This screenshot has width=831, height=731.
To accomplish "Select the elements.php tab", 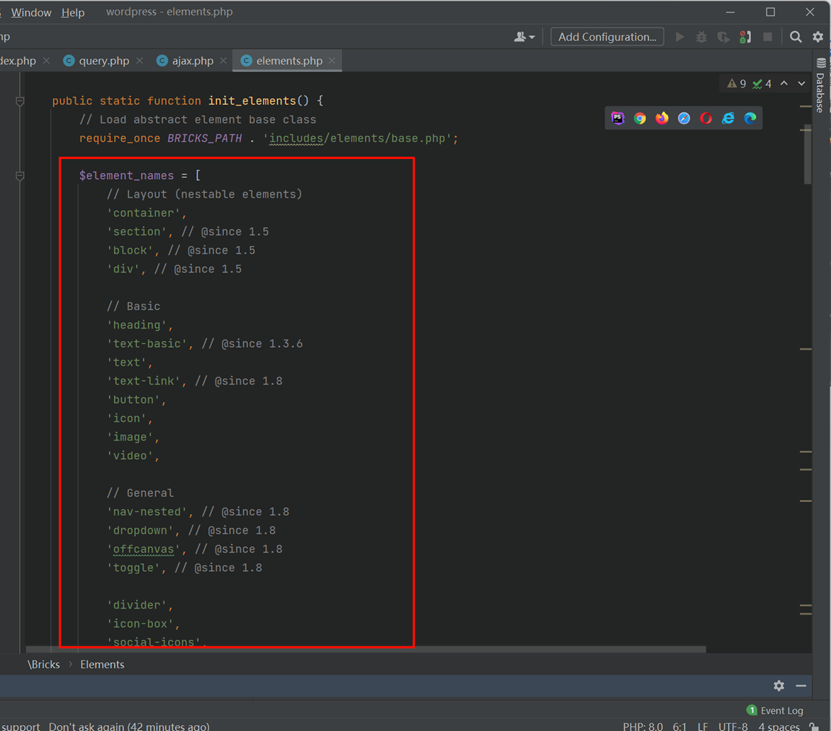I will point(289,60).
